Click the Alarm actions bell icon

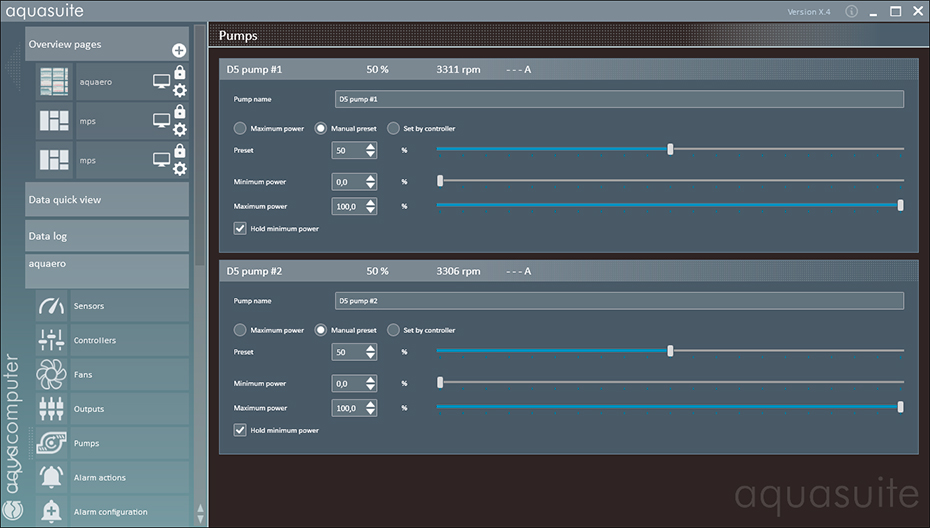click(x=52, y=478)
